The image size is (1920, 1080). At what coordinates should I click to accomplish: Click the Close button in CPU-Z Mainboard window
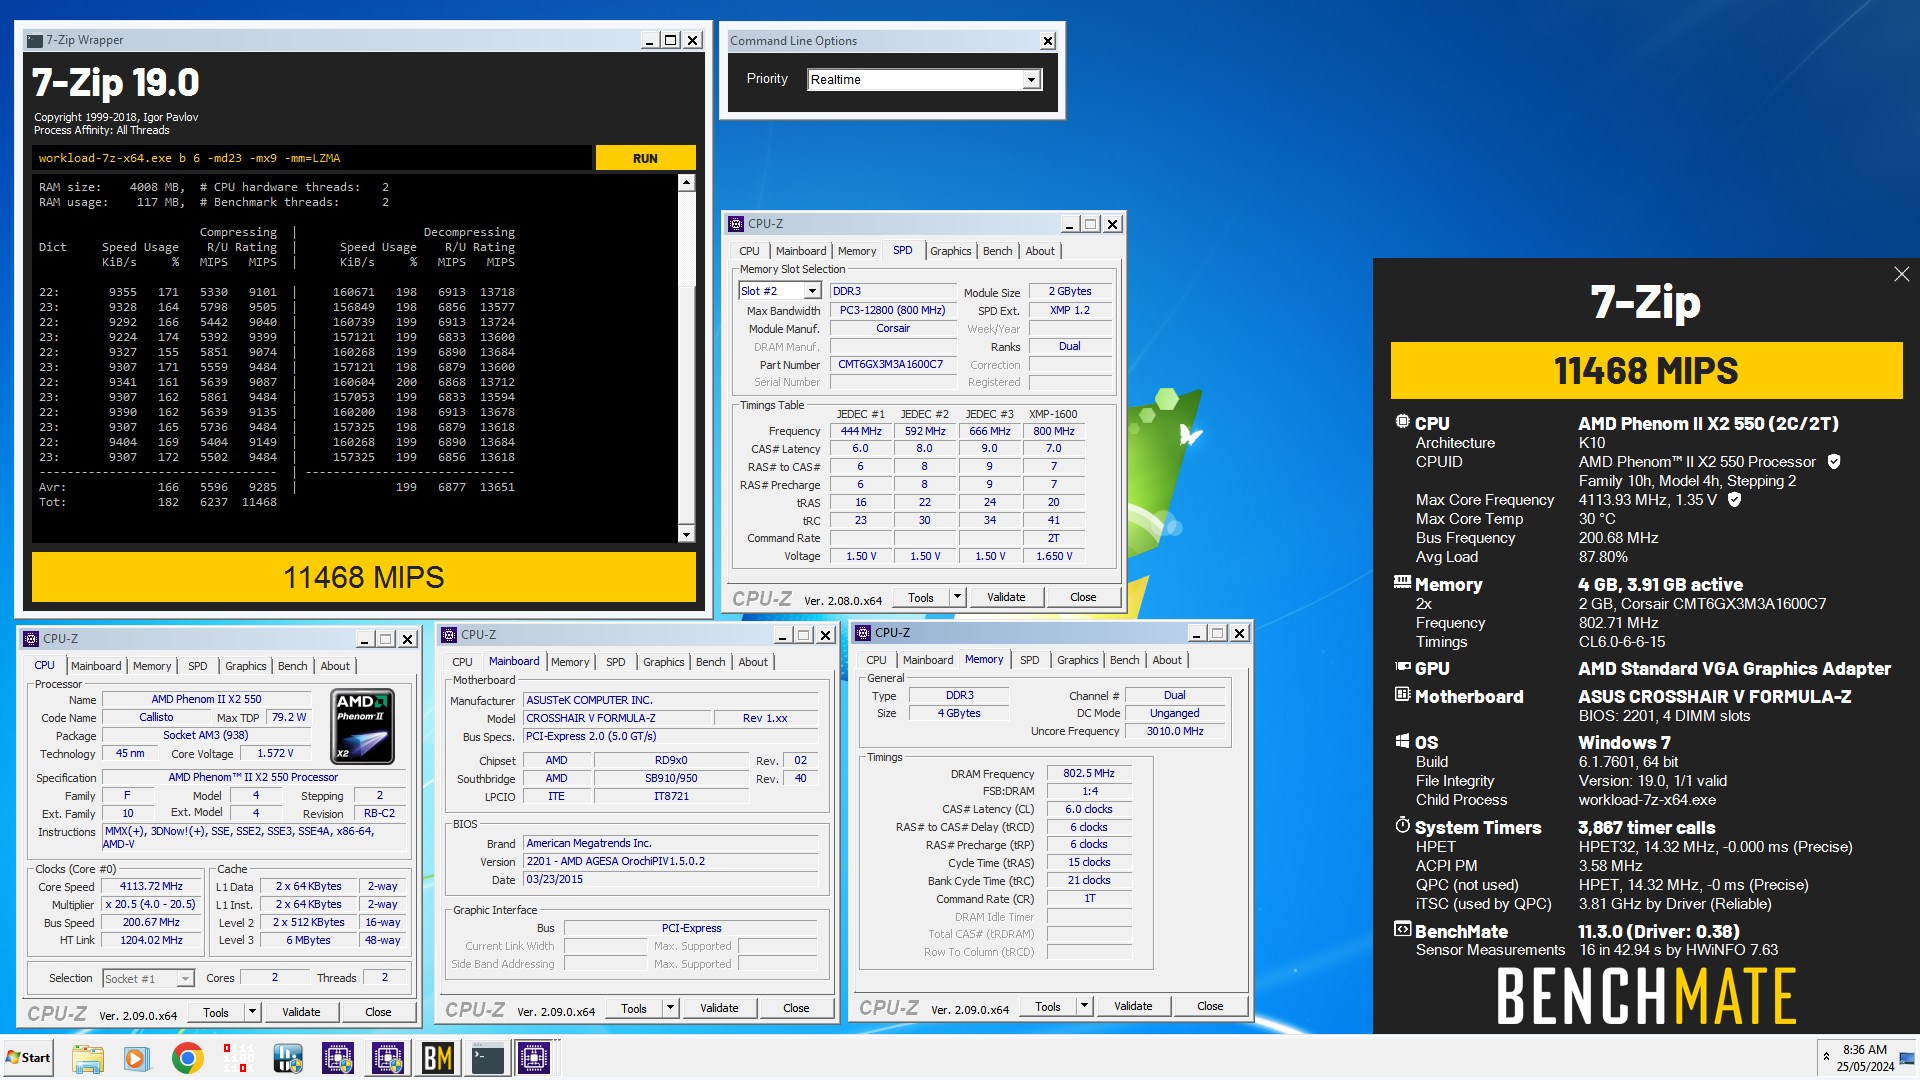coord(796,1008)
